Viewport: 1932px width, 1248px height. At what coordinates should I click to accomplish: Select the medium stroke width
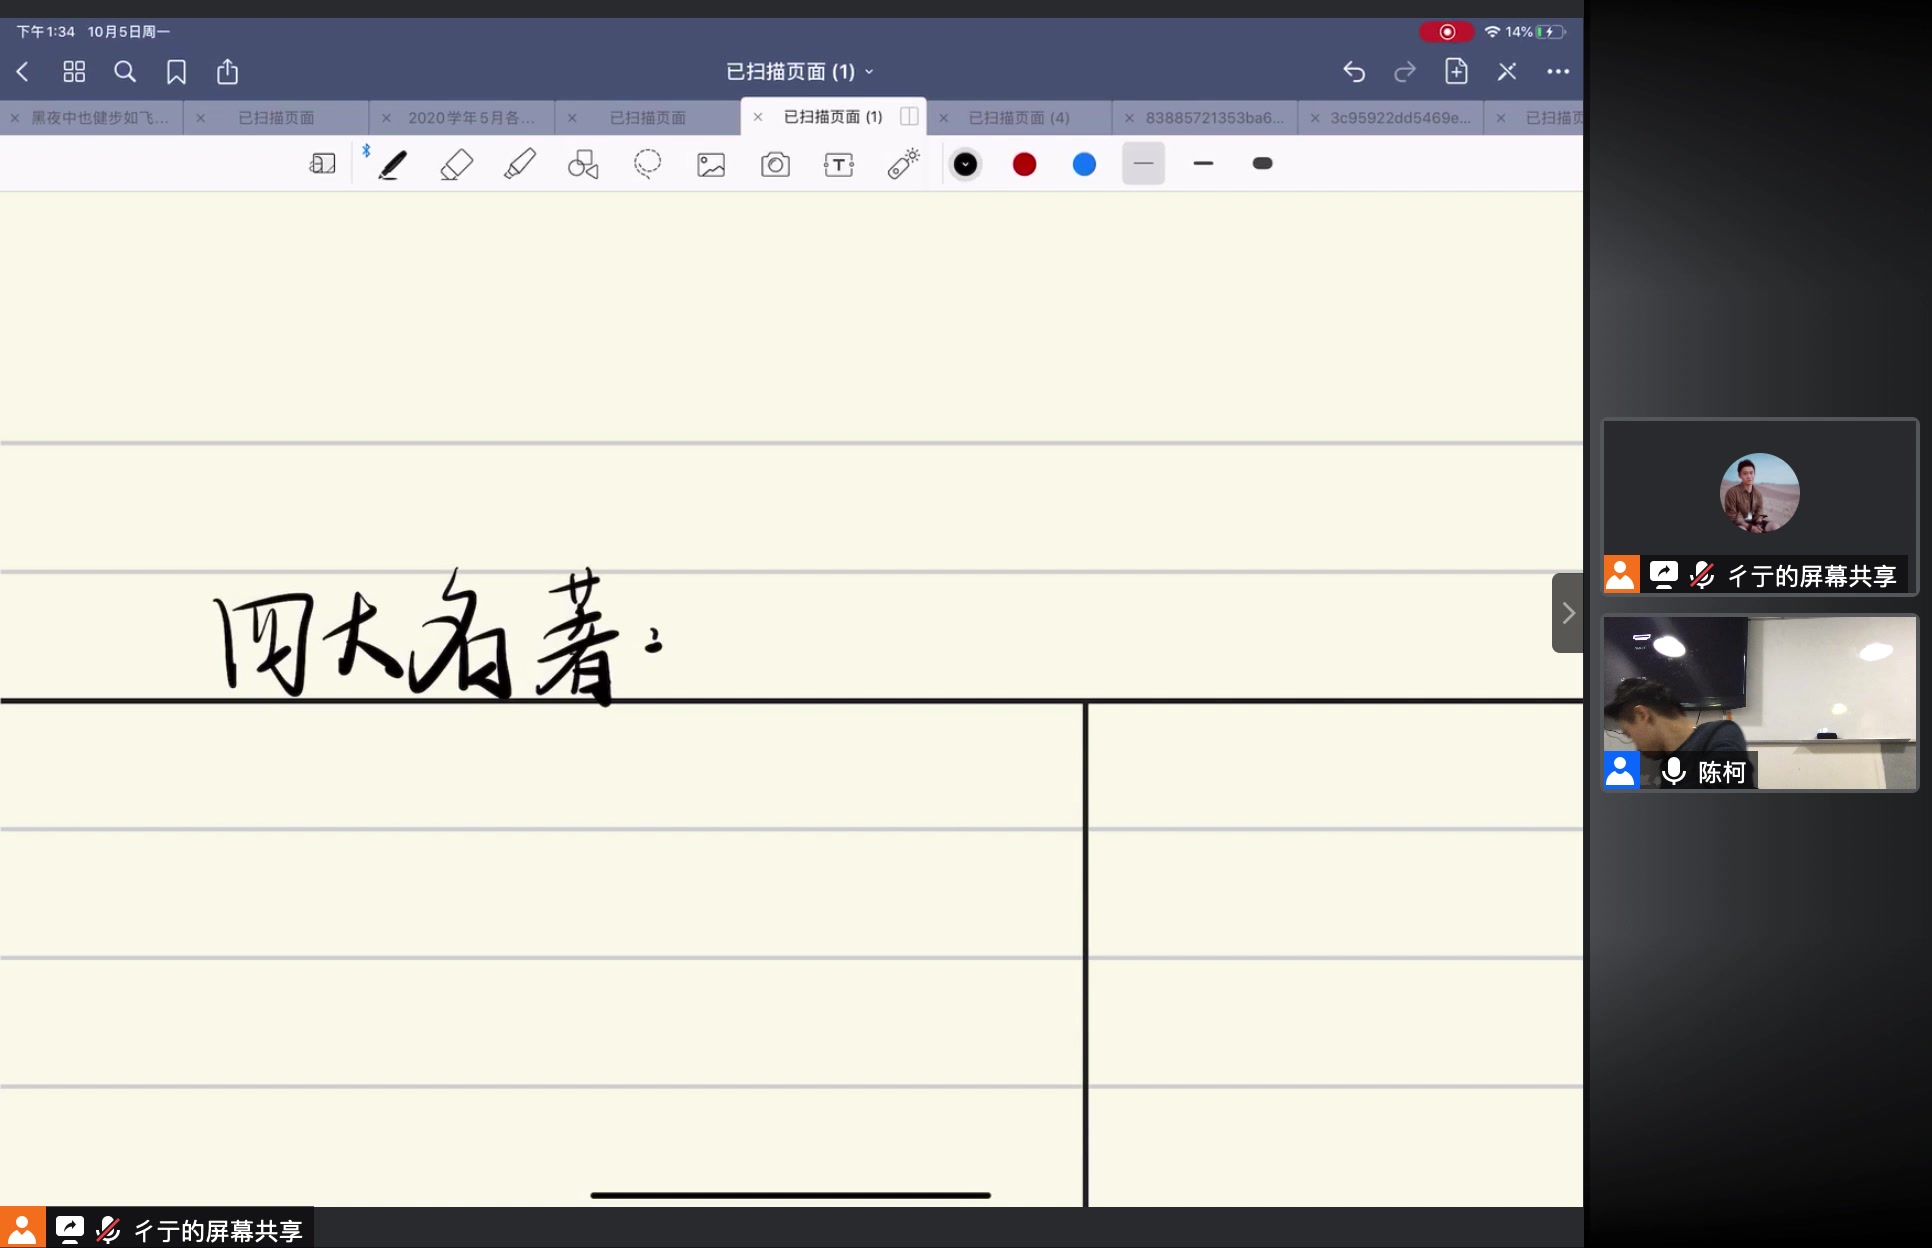coord(1203,164)
